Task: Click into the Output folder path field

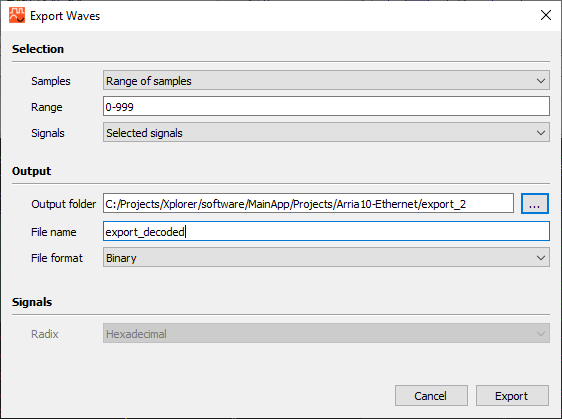Action: click(308, 203)
